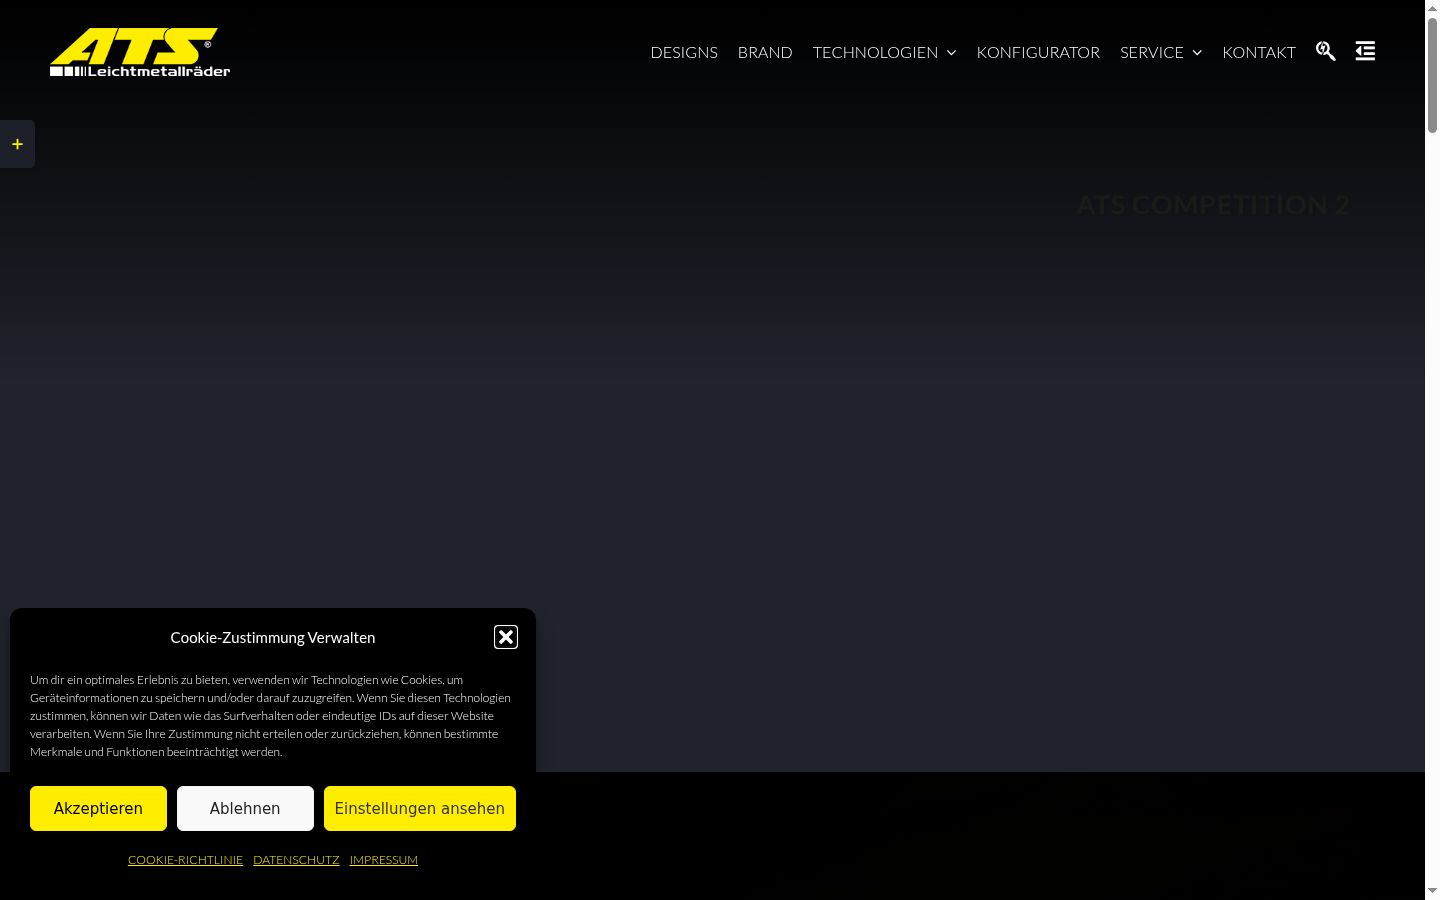Image resolution: width=1440 pixels, height=900 pixels.
Task: Expand the yellow plus side panel
Action: click(17, 144)
